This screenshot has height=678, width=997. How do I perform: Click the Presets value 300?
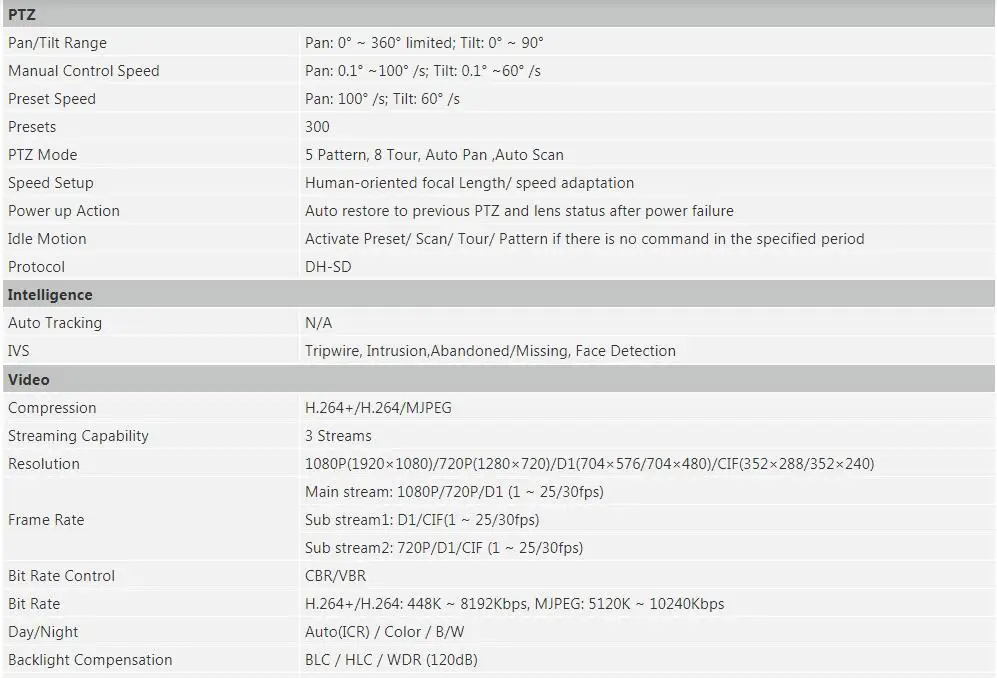pos(317,127)
